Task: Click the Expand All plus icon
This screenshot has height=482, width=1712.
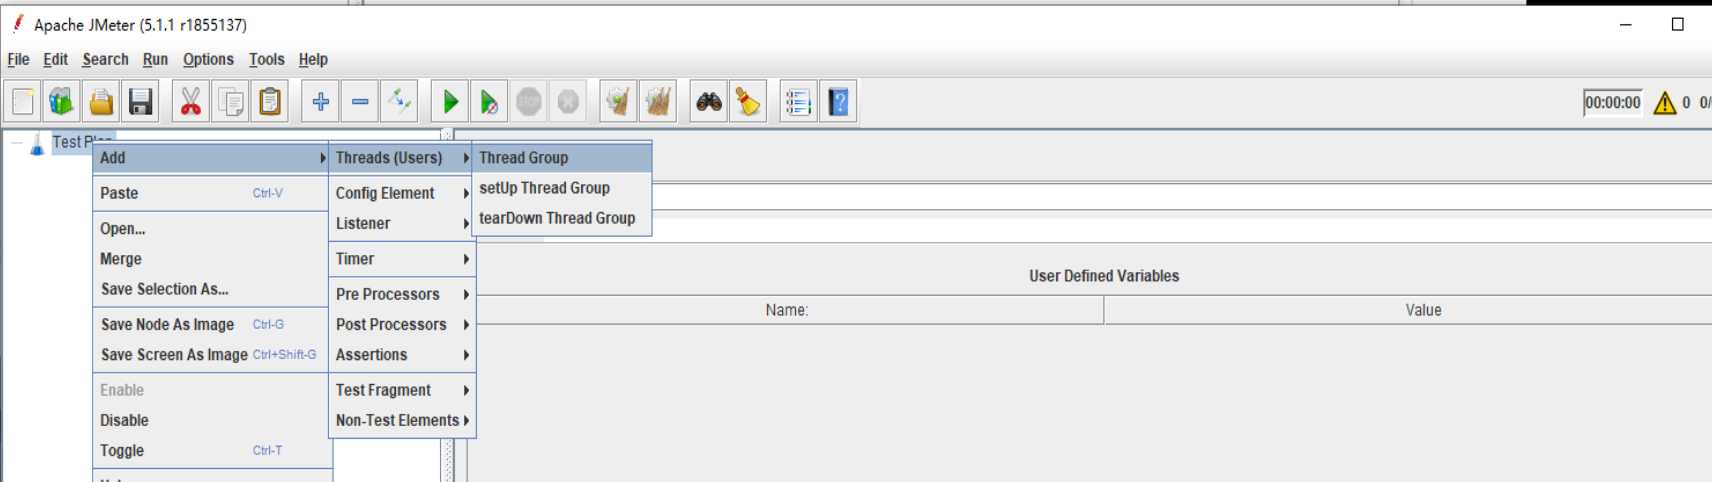Action: point(320,102)
